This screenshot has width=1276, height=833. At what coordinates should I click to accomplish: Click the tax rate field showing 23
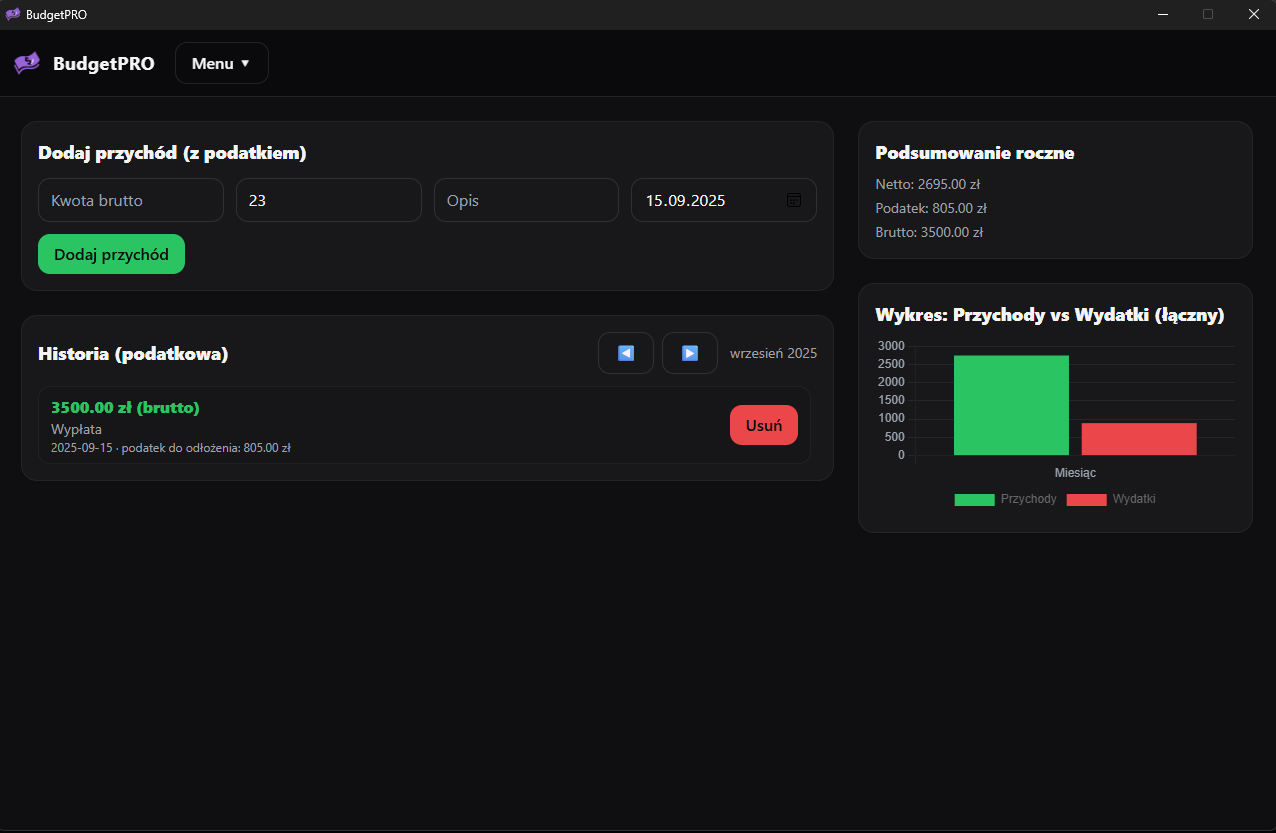pos(328,200)
